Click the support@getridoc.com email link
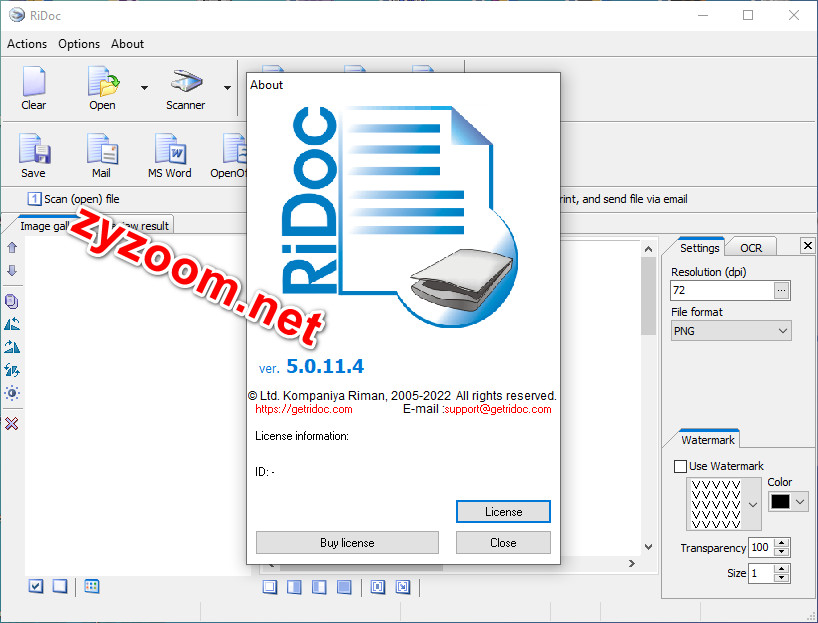This screenshot has height=623, width=818. tap(498, 409)
